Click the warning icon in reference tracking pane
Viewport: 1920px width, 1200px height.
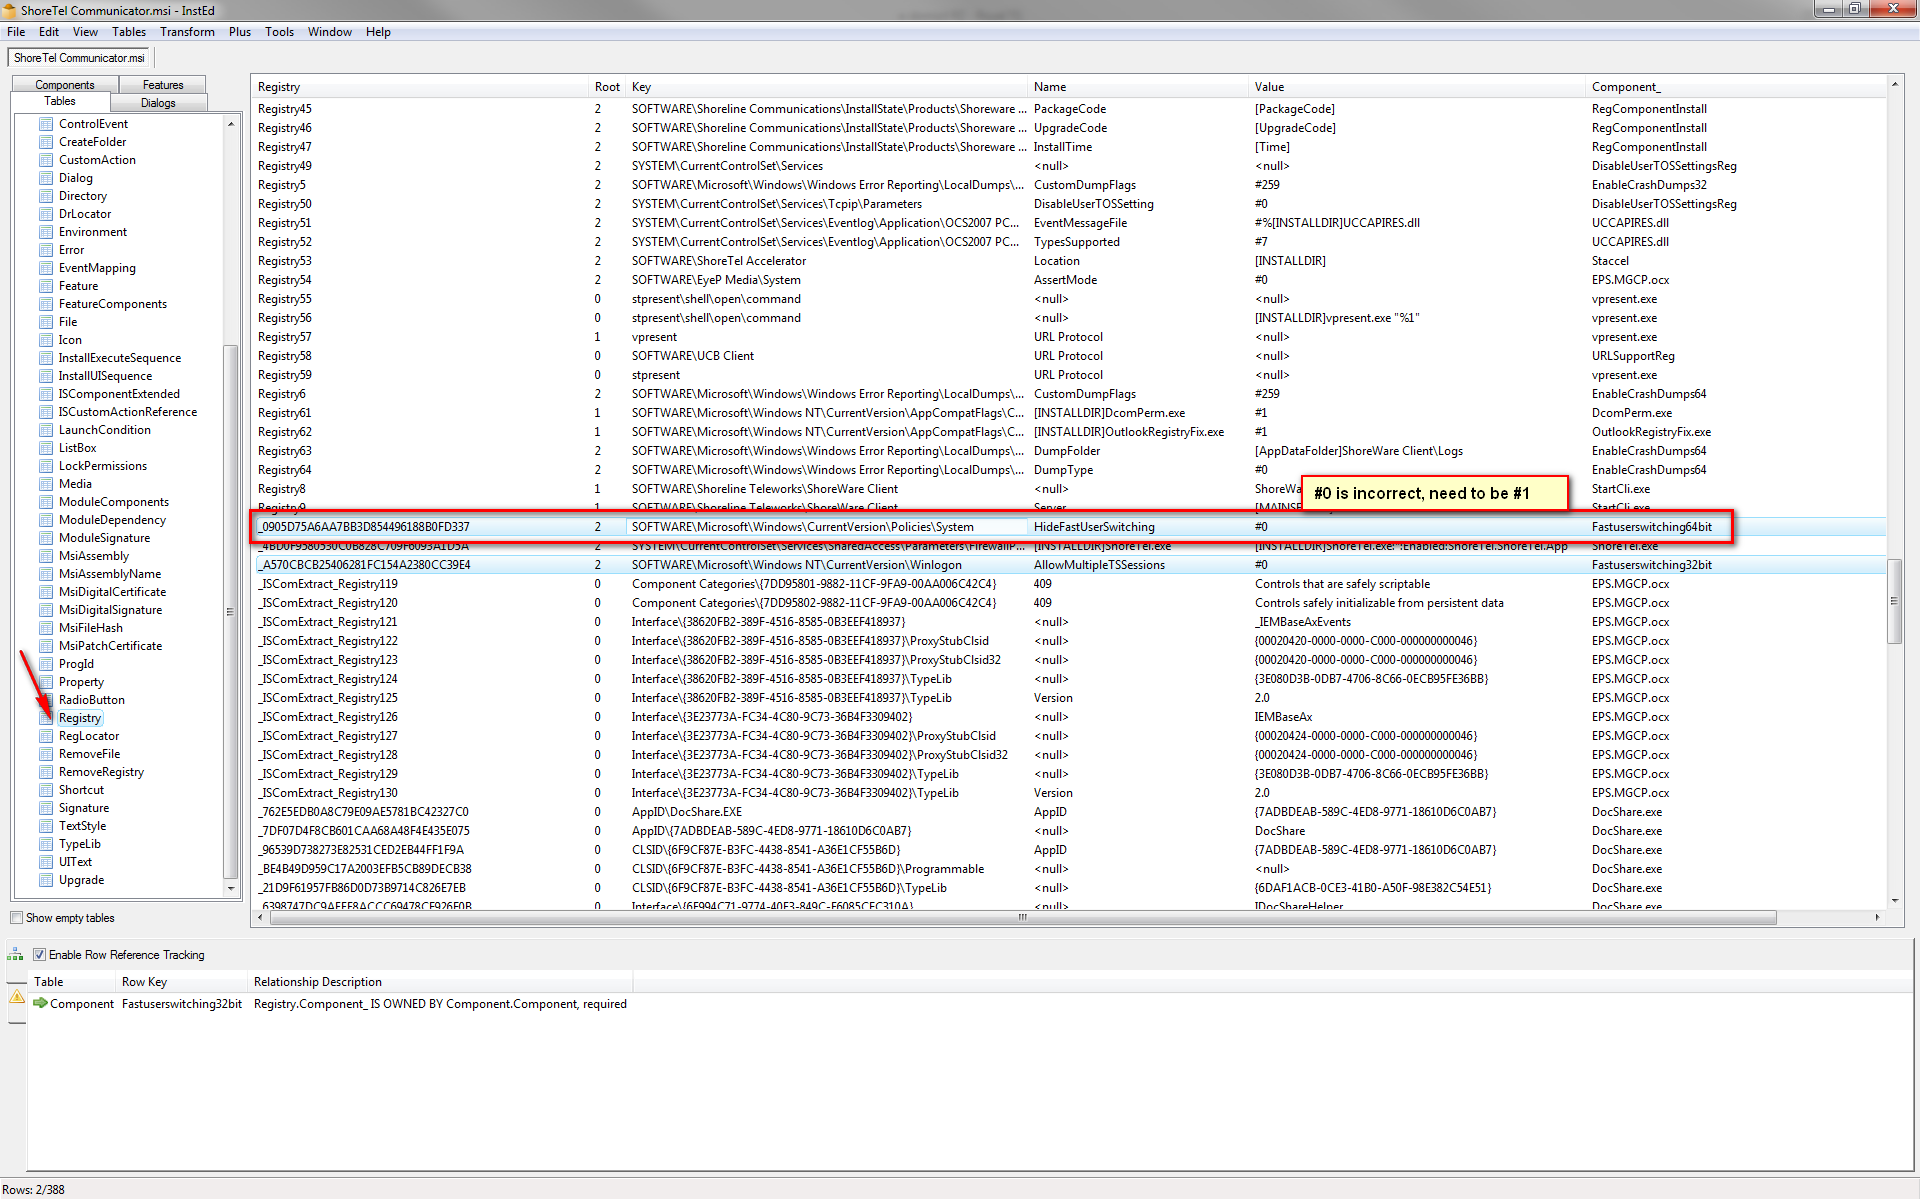click(17, 997)
